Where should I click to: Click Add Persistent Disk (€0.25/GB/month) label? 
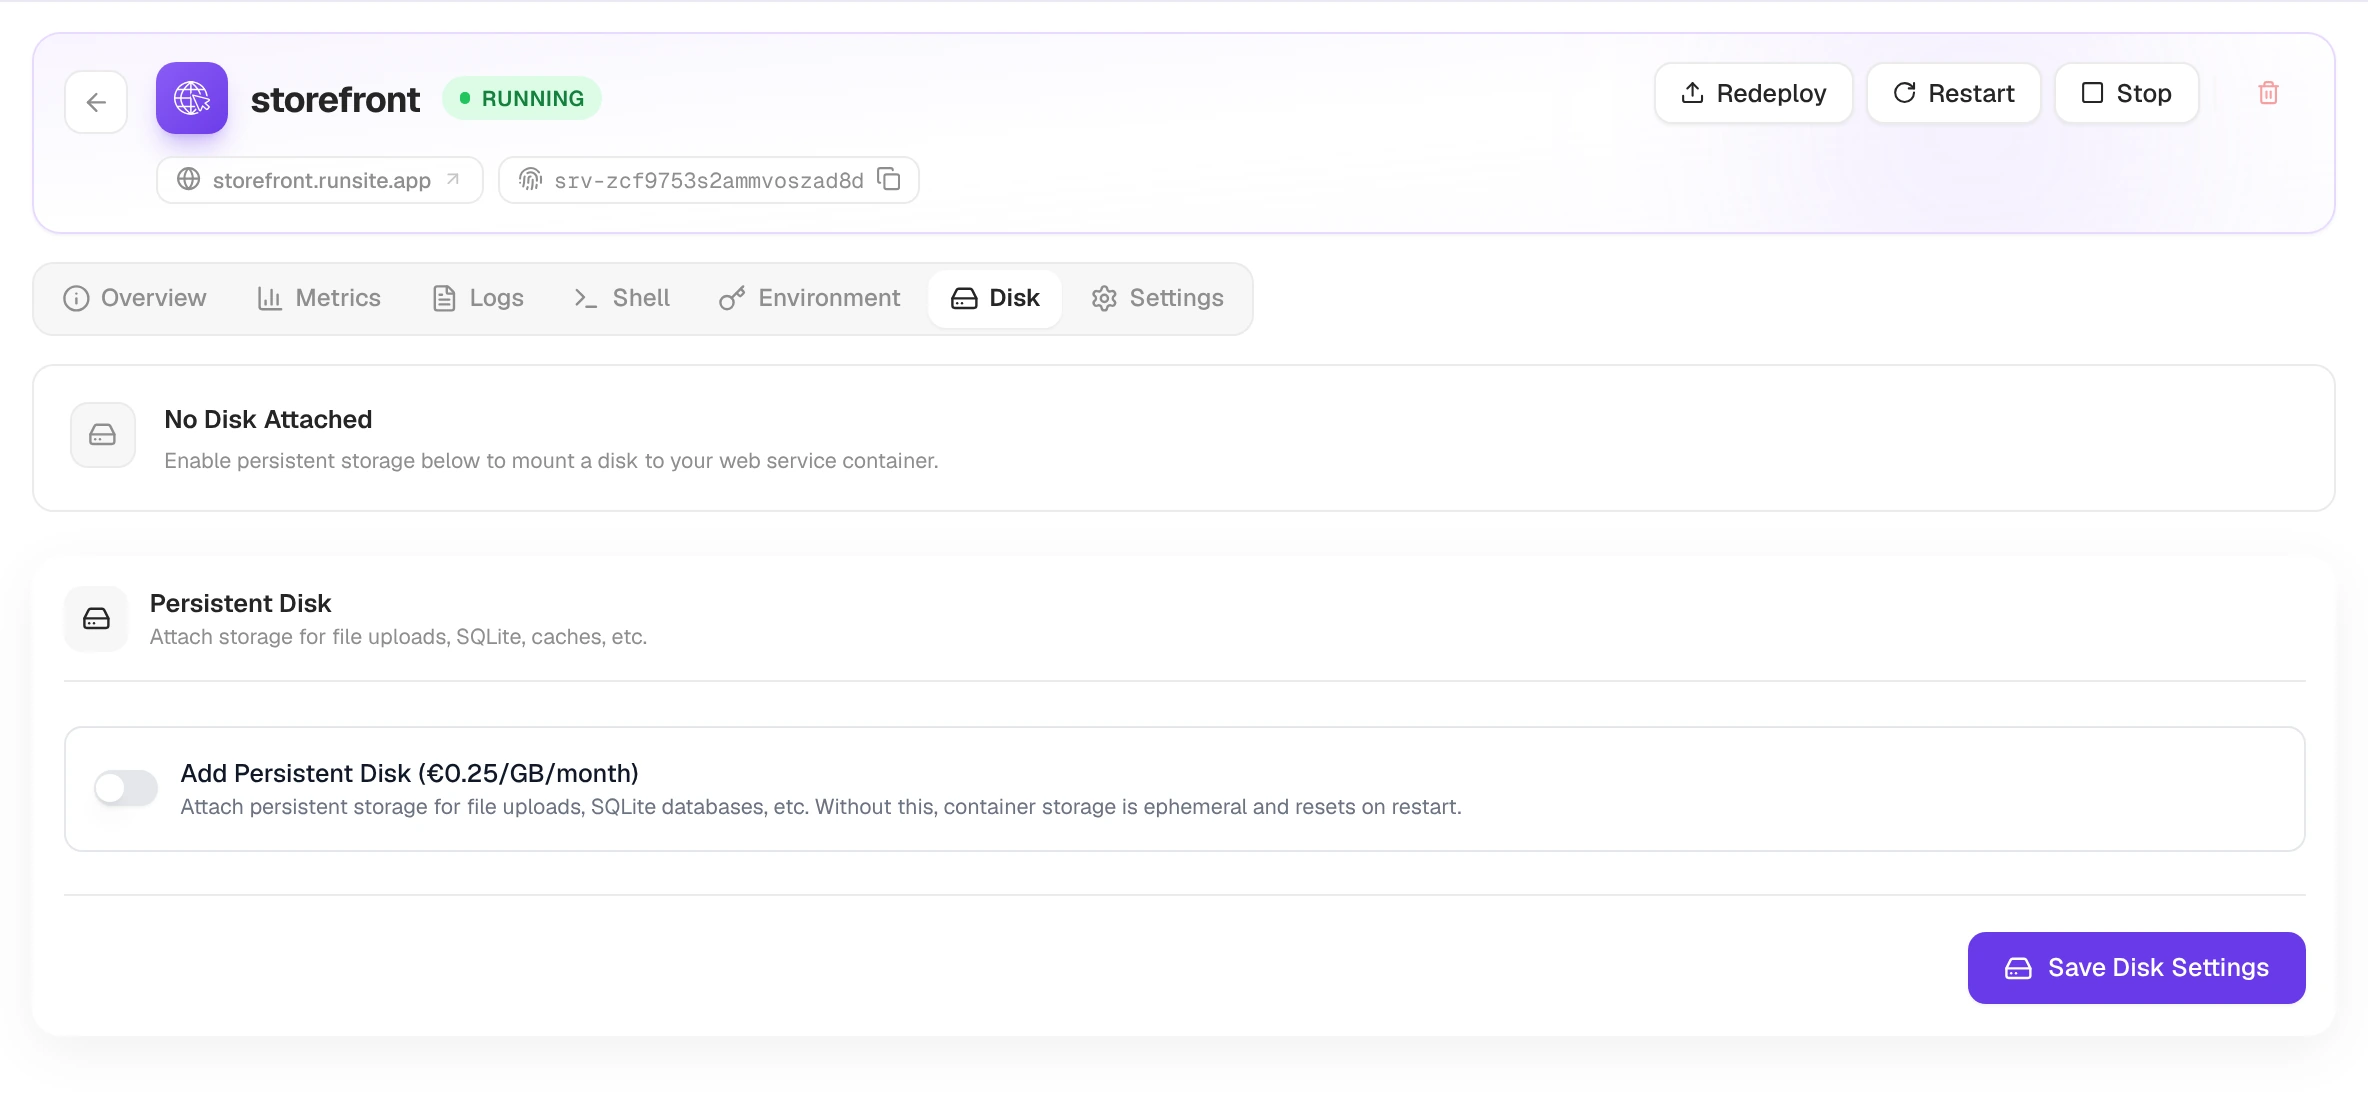pyautogui.click(x=409, y=773)
